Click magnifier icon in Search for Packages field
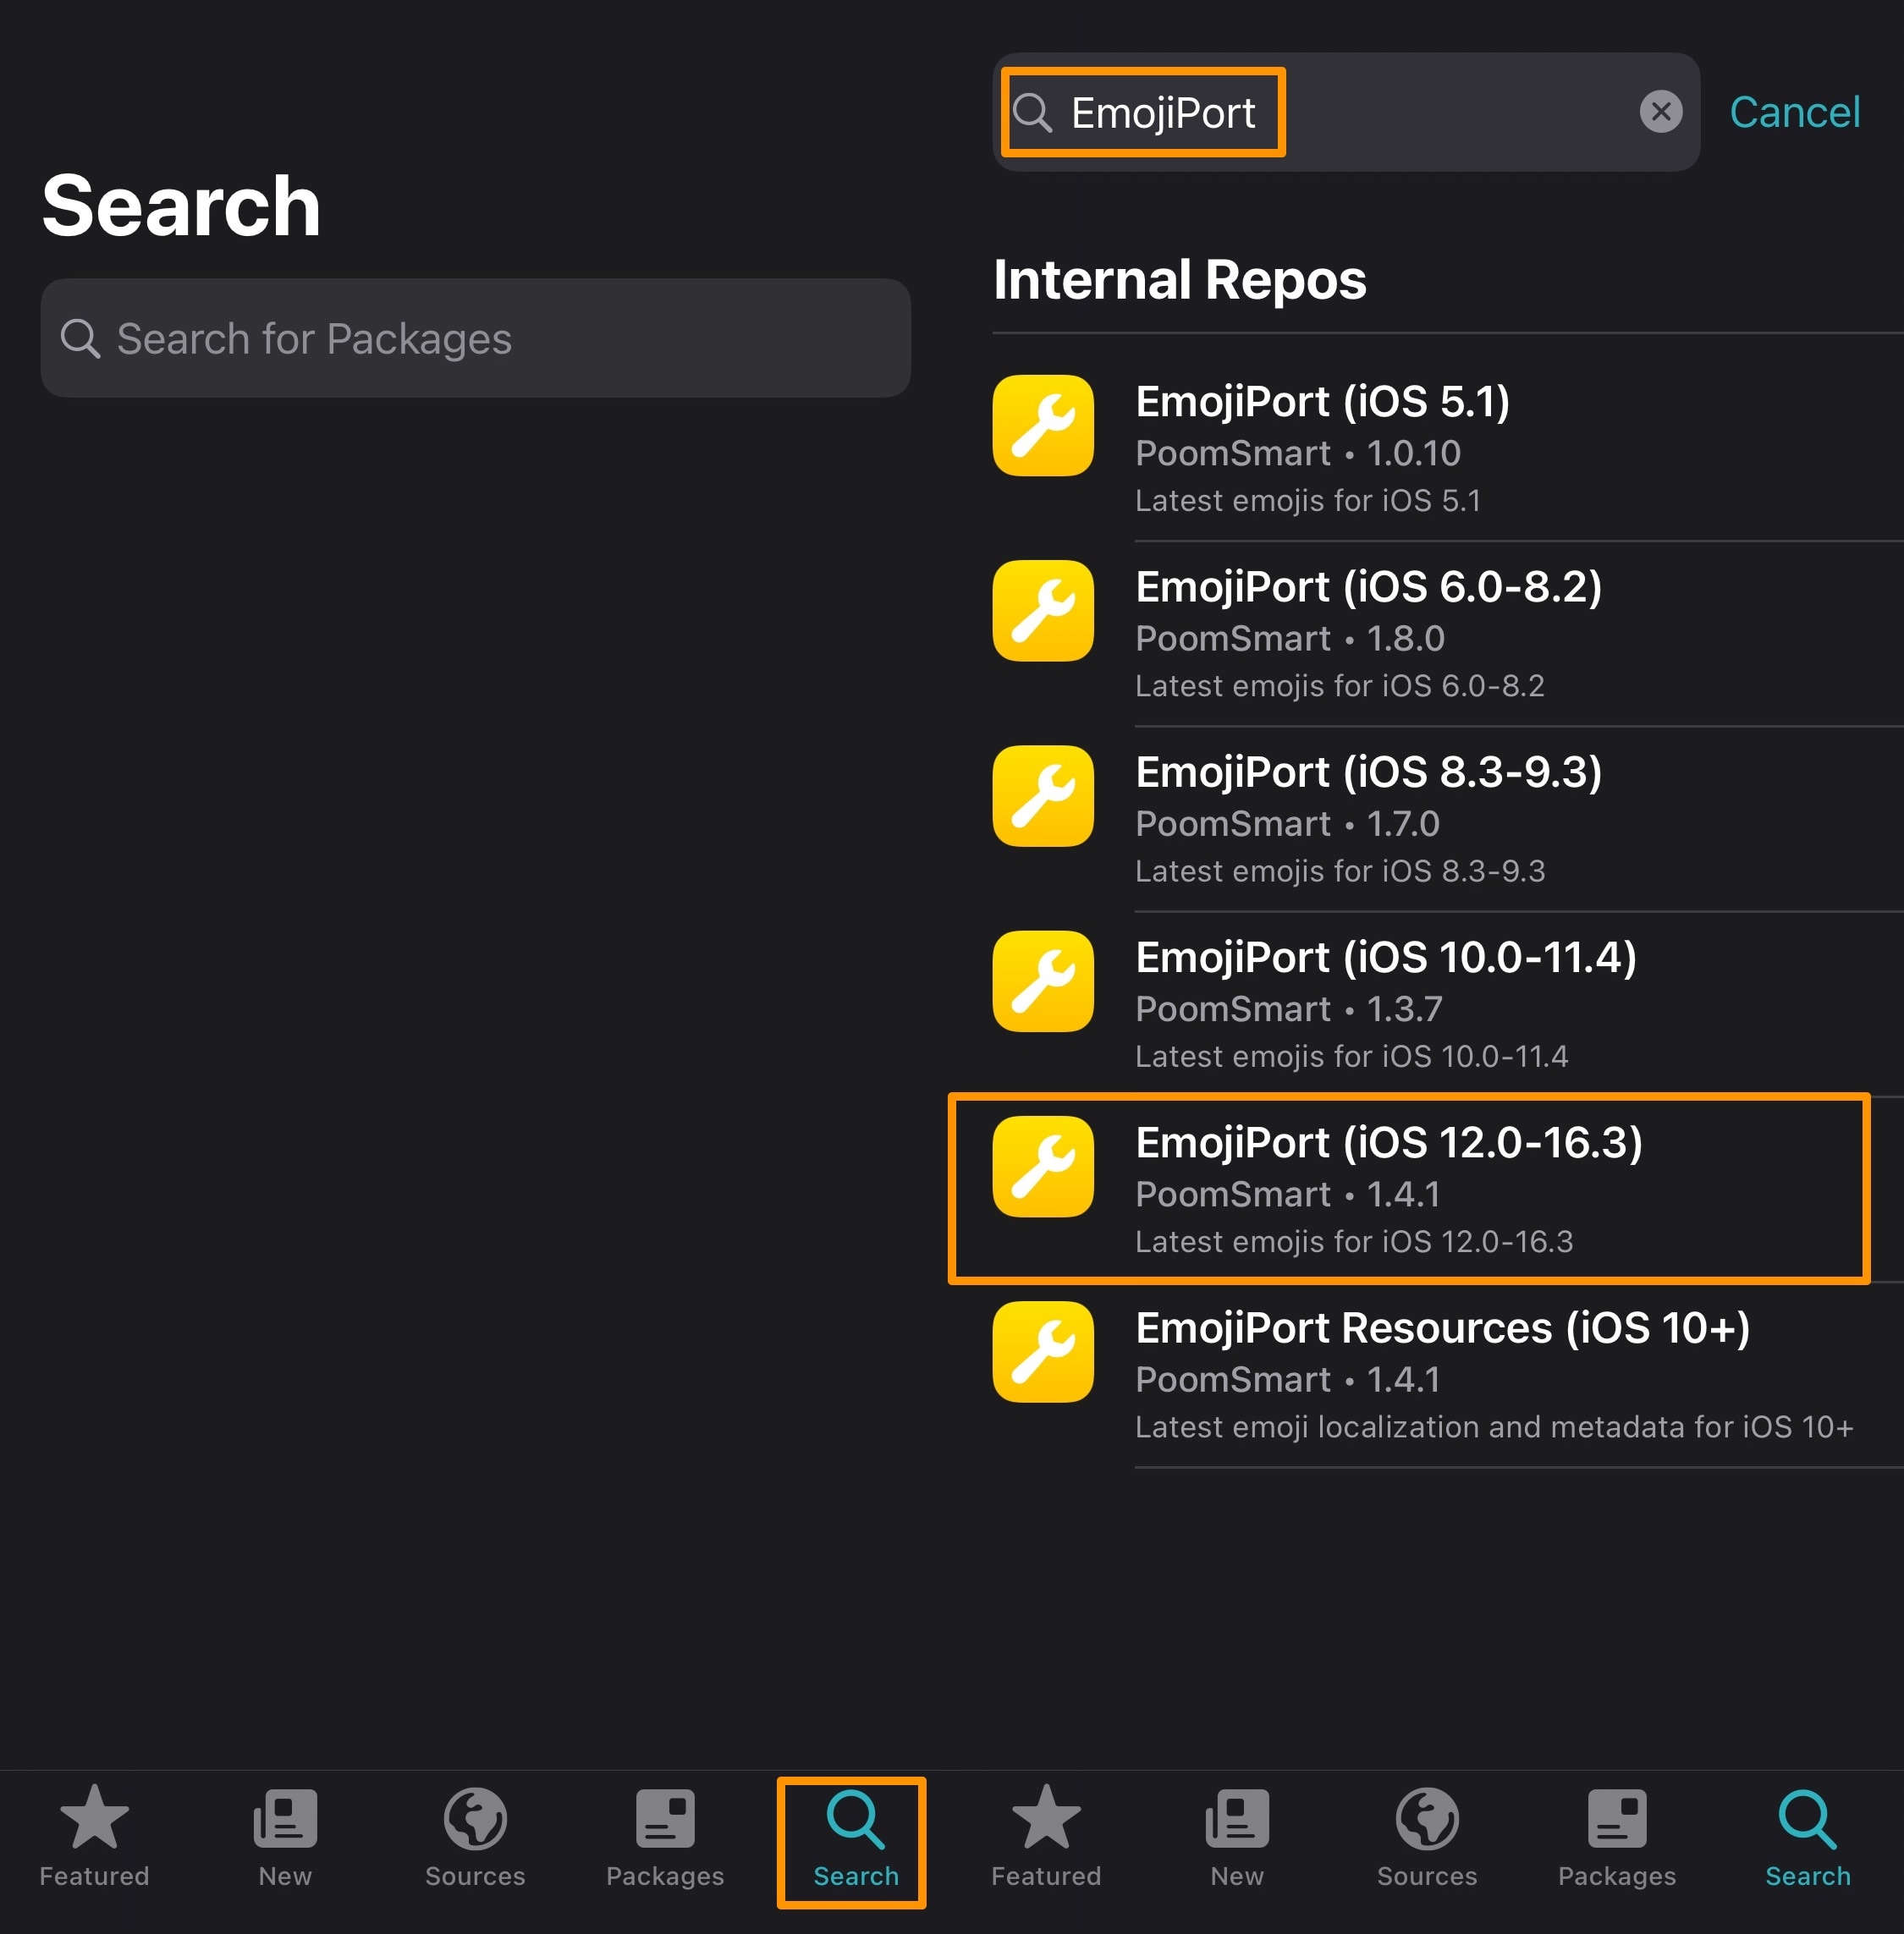 pos(80,339)
